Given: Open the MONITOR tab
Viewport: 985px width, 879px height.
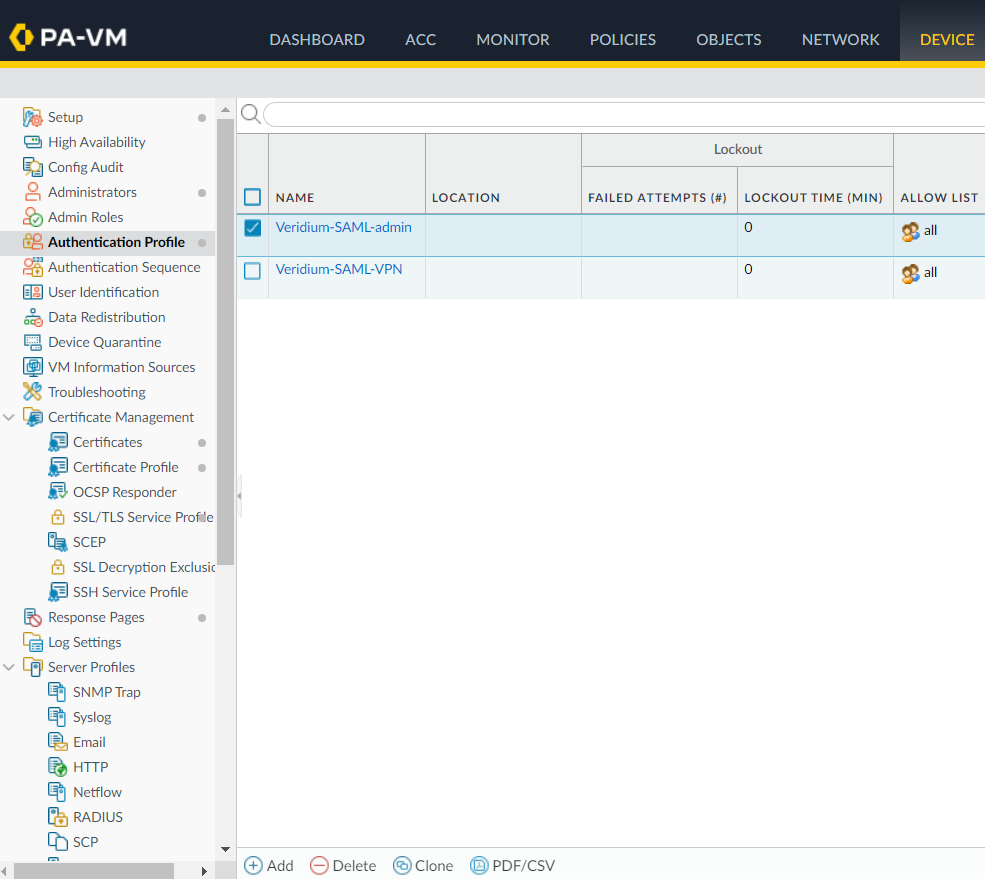Looking at the screenshot, I should click(512, 40).
